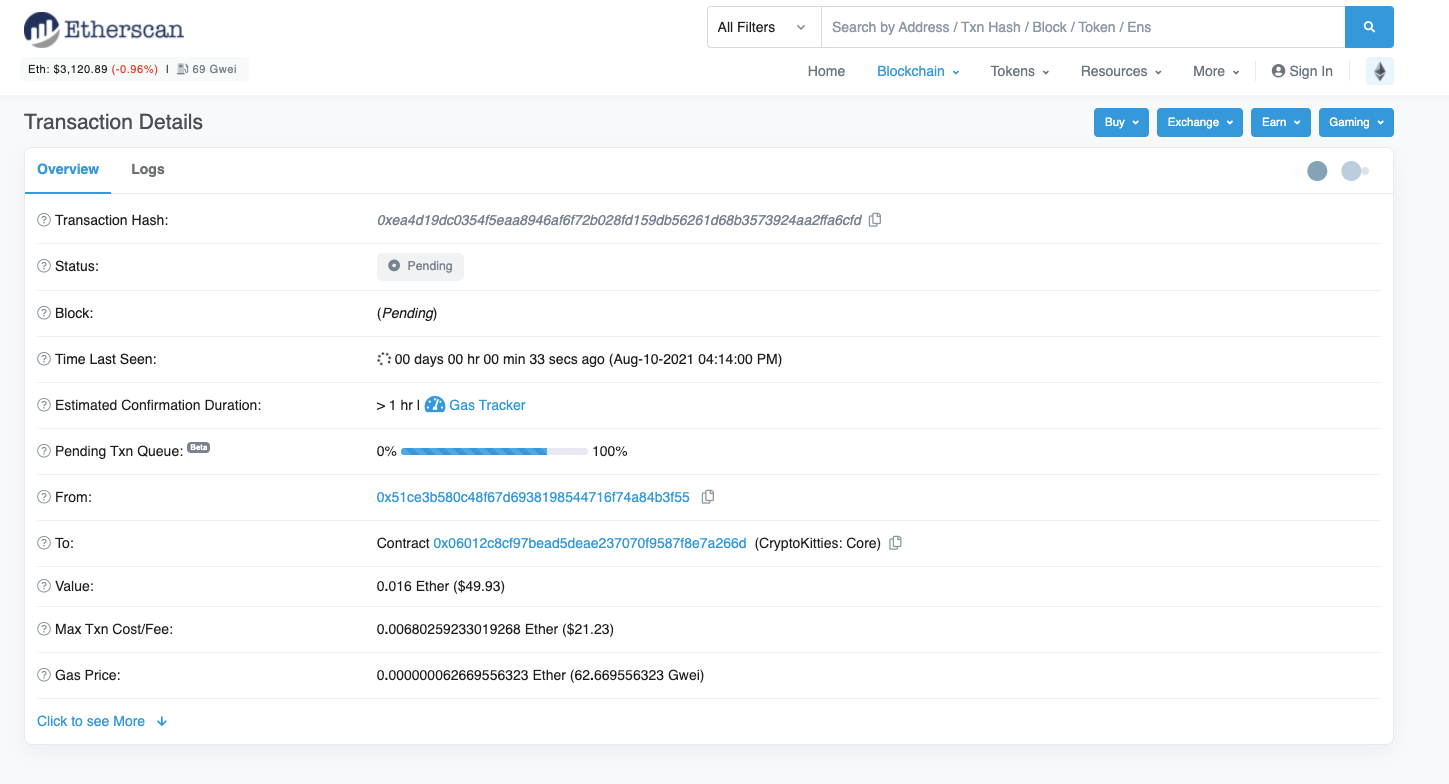
Task: Click the 62.669556323 Gwei gas price text
Action: pyautogui.click(x=637, y=675)
